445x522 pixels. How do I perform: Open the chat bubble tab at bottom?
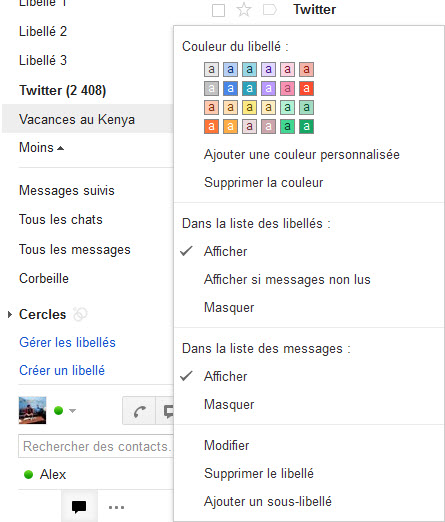79,506
